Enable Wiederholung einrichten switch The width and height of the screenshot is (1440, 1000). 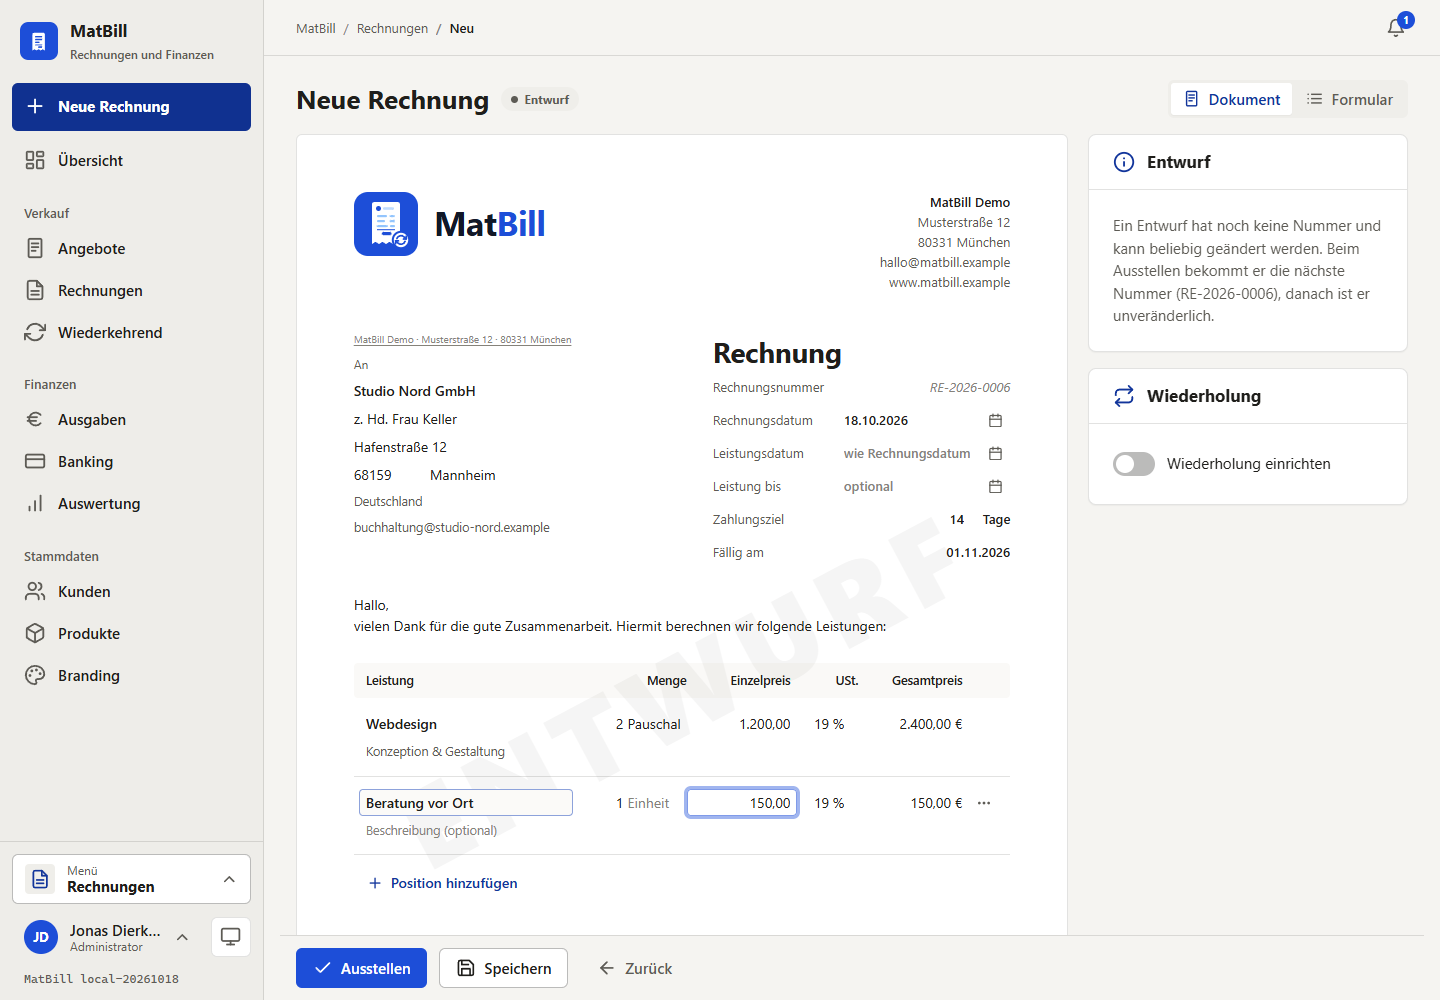(1134, 464)
